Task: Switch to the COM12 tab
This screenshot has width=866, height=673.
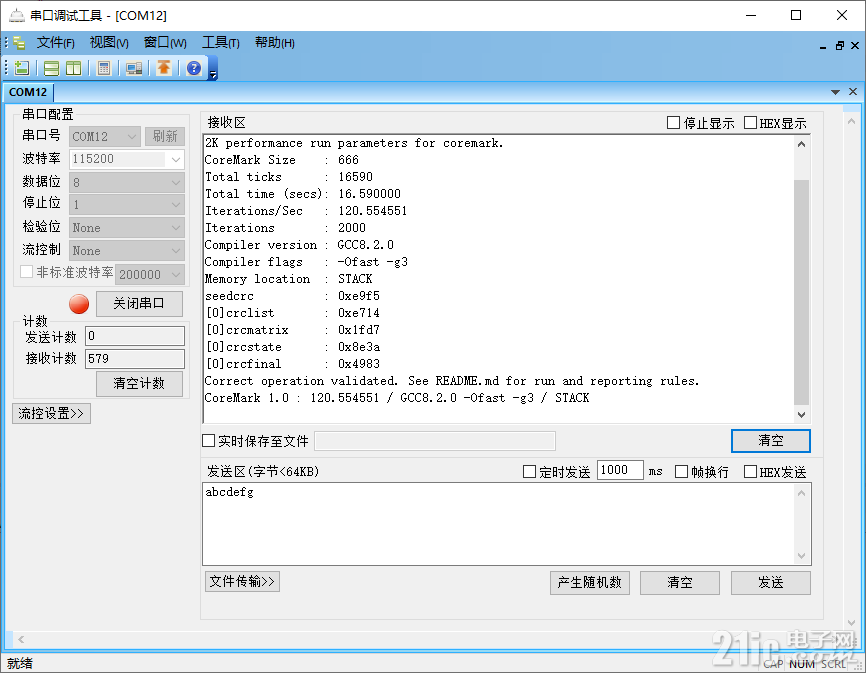Action: (28, 92)
